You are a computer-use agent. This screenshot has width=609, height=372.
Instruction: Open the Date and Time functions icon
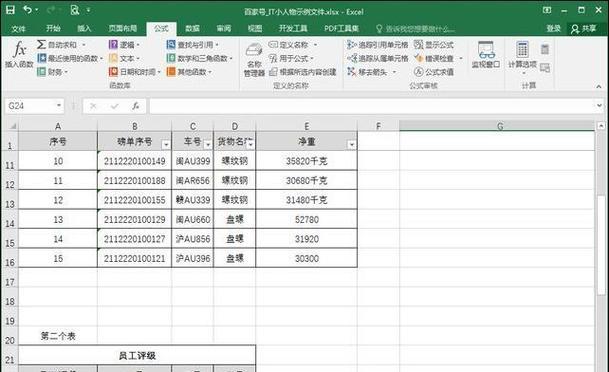(113, 71)
